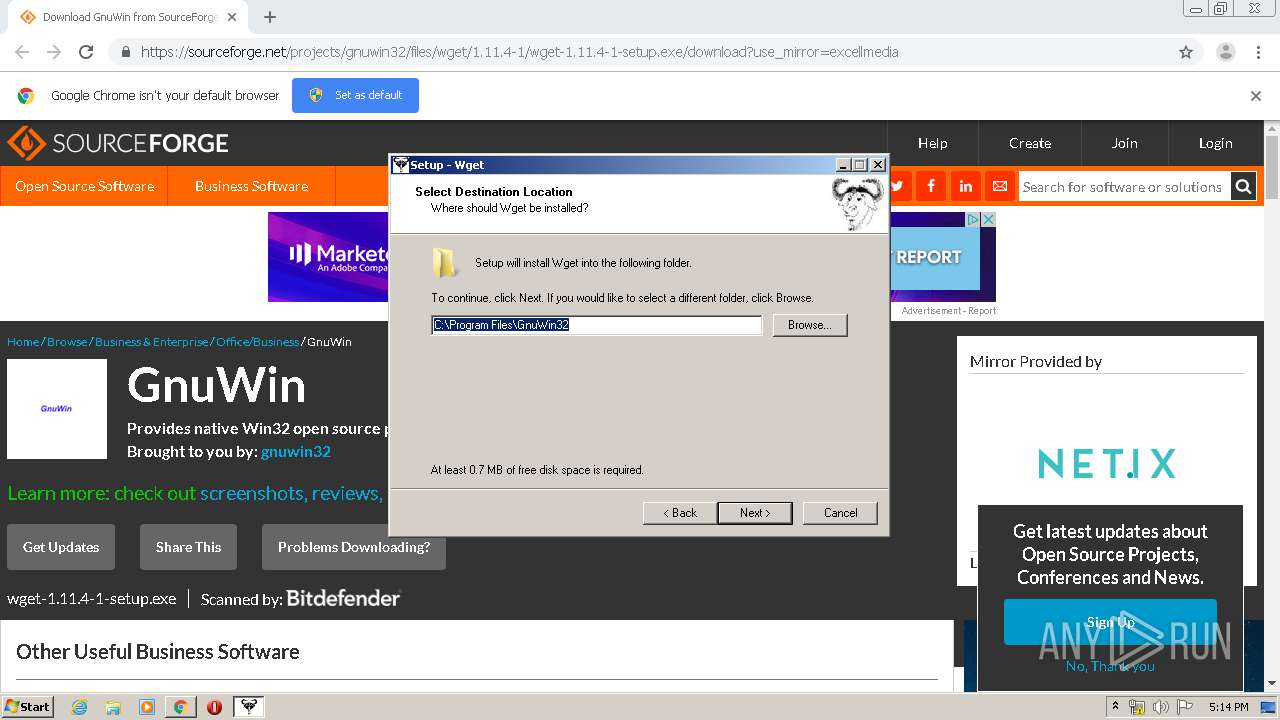Image resolution: width=1280 pixels, height=720 pixels.
Task: Go back in Chrome
Action: click(x=22, y=52)
